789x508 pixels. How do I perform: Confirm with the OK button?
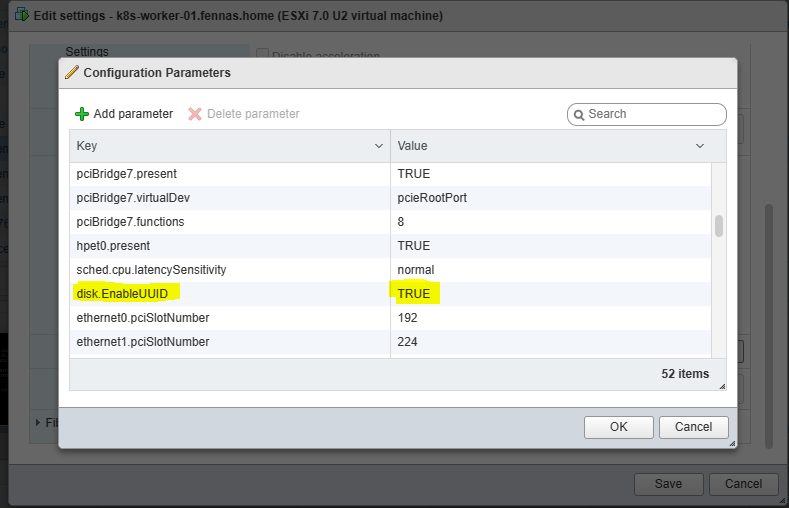pos(618,427)
